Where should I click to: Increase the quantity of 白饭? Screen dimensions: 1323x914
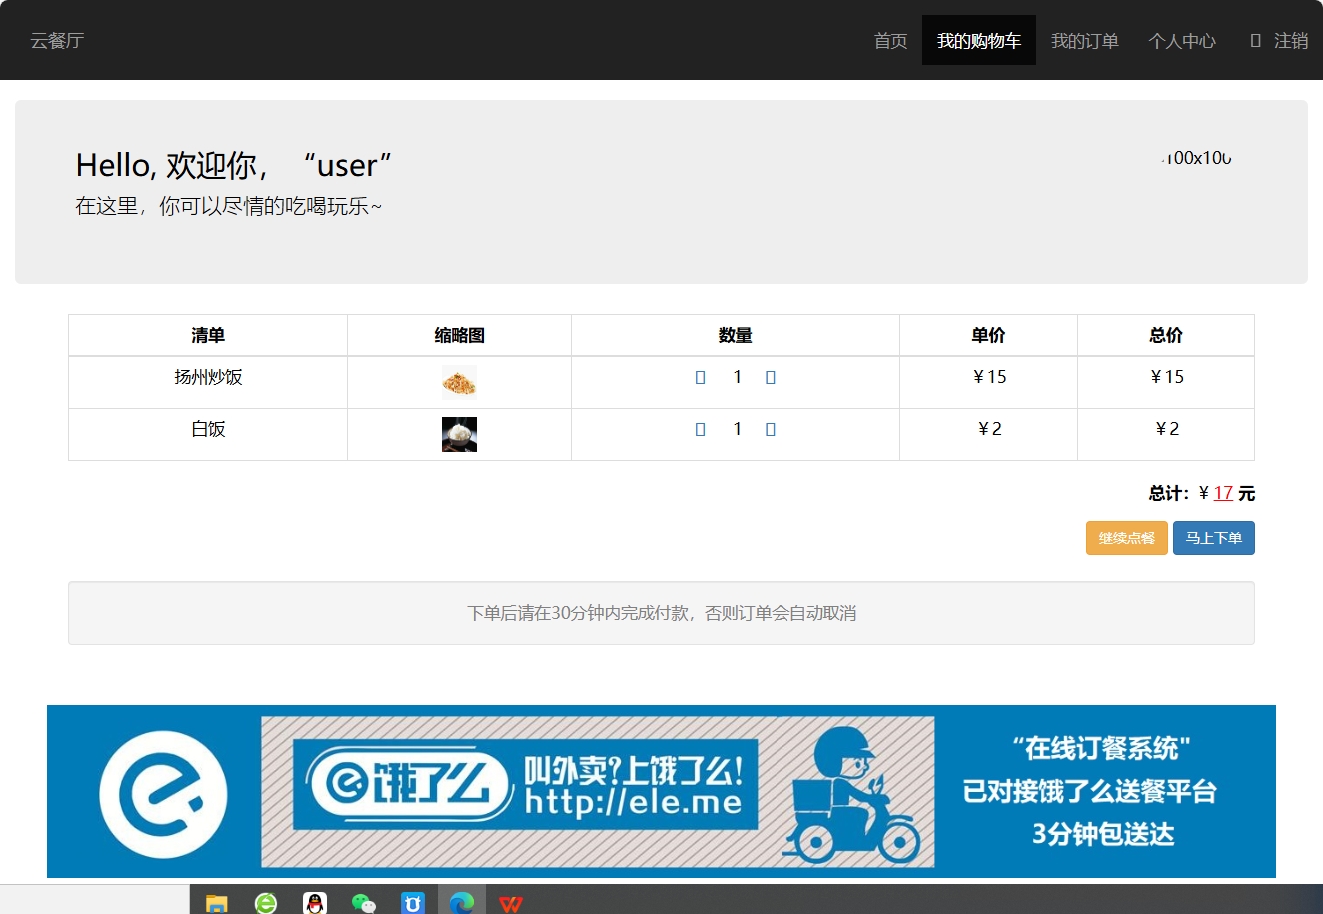[x=771, y=429]
